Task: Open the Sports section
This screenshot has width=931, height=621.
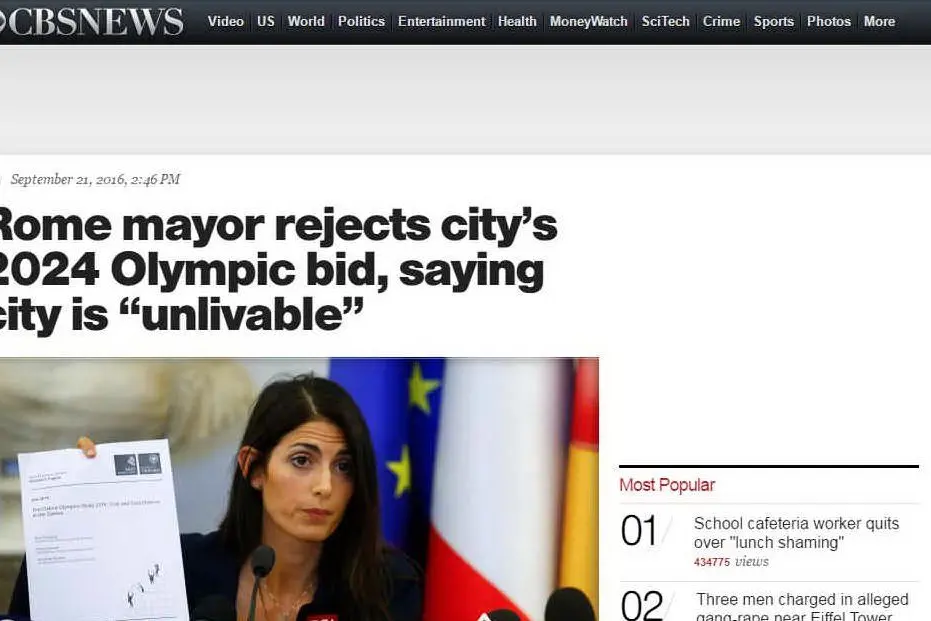Action: [x=774, y=21]
